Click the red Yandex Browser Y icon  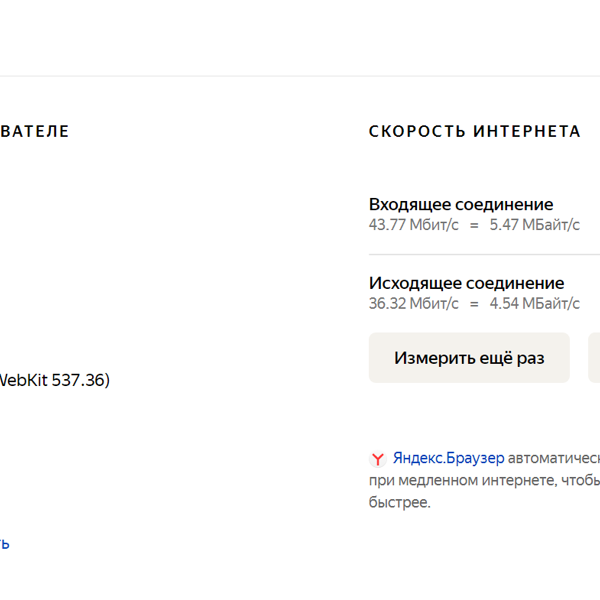(378, 458)
